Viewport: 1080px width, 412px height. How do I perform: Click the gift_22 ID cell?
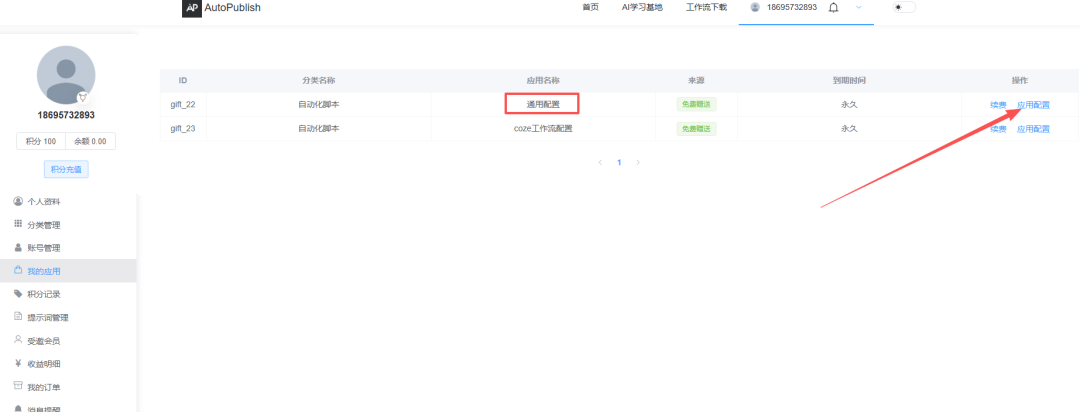pos(183,105)
